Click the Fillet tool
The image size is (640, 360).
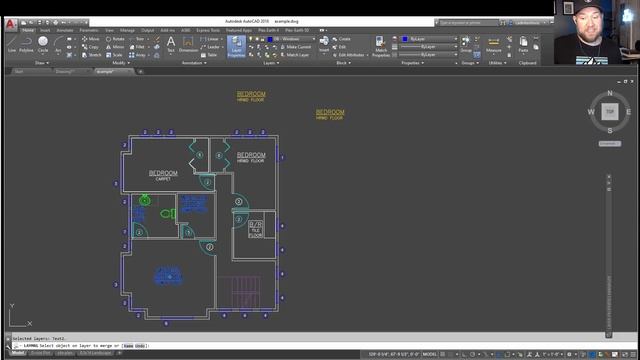(x=137, y=47)
